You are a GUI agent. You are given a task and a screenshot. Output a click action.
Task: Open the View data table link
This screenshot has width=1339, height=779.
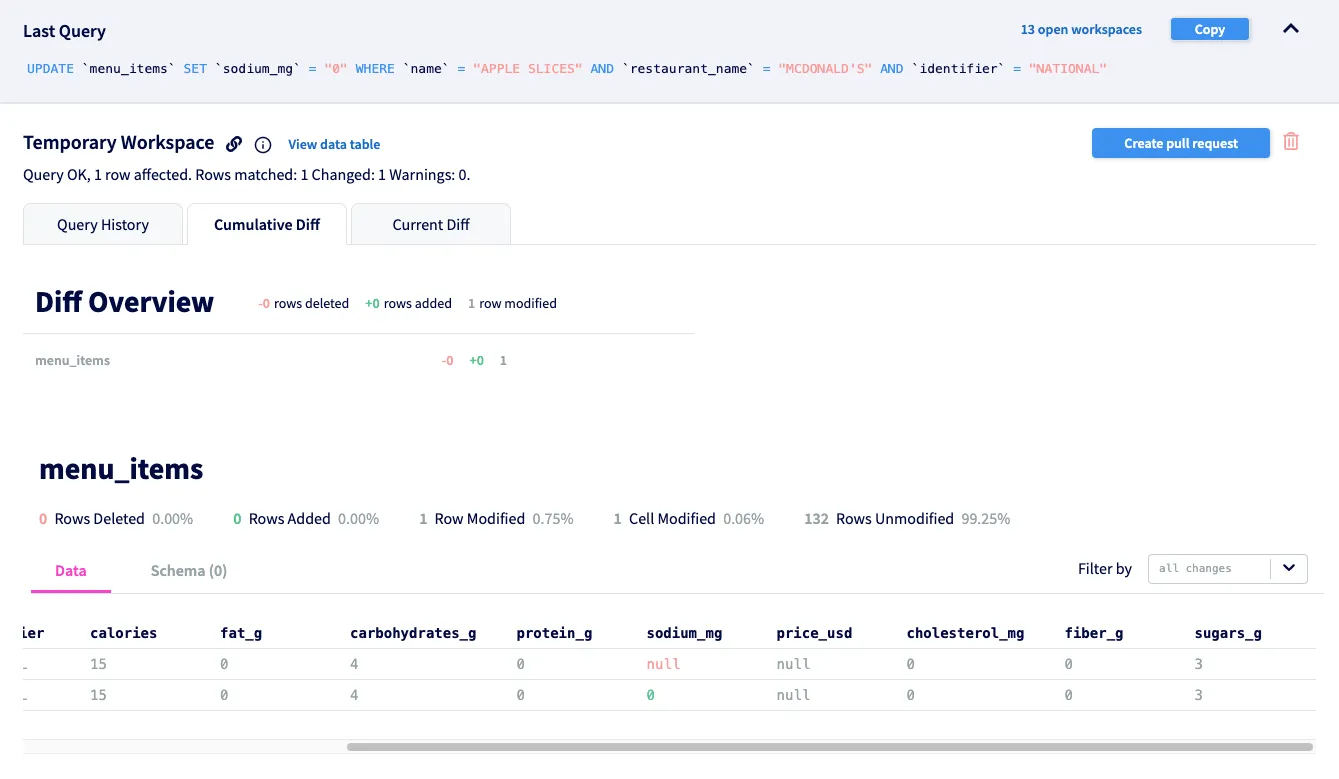[334, 145]
